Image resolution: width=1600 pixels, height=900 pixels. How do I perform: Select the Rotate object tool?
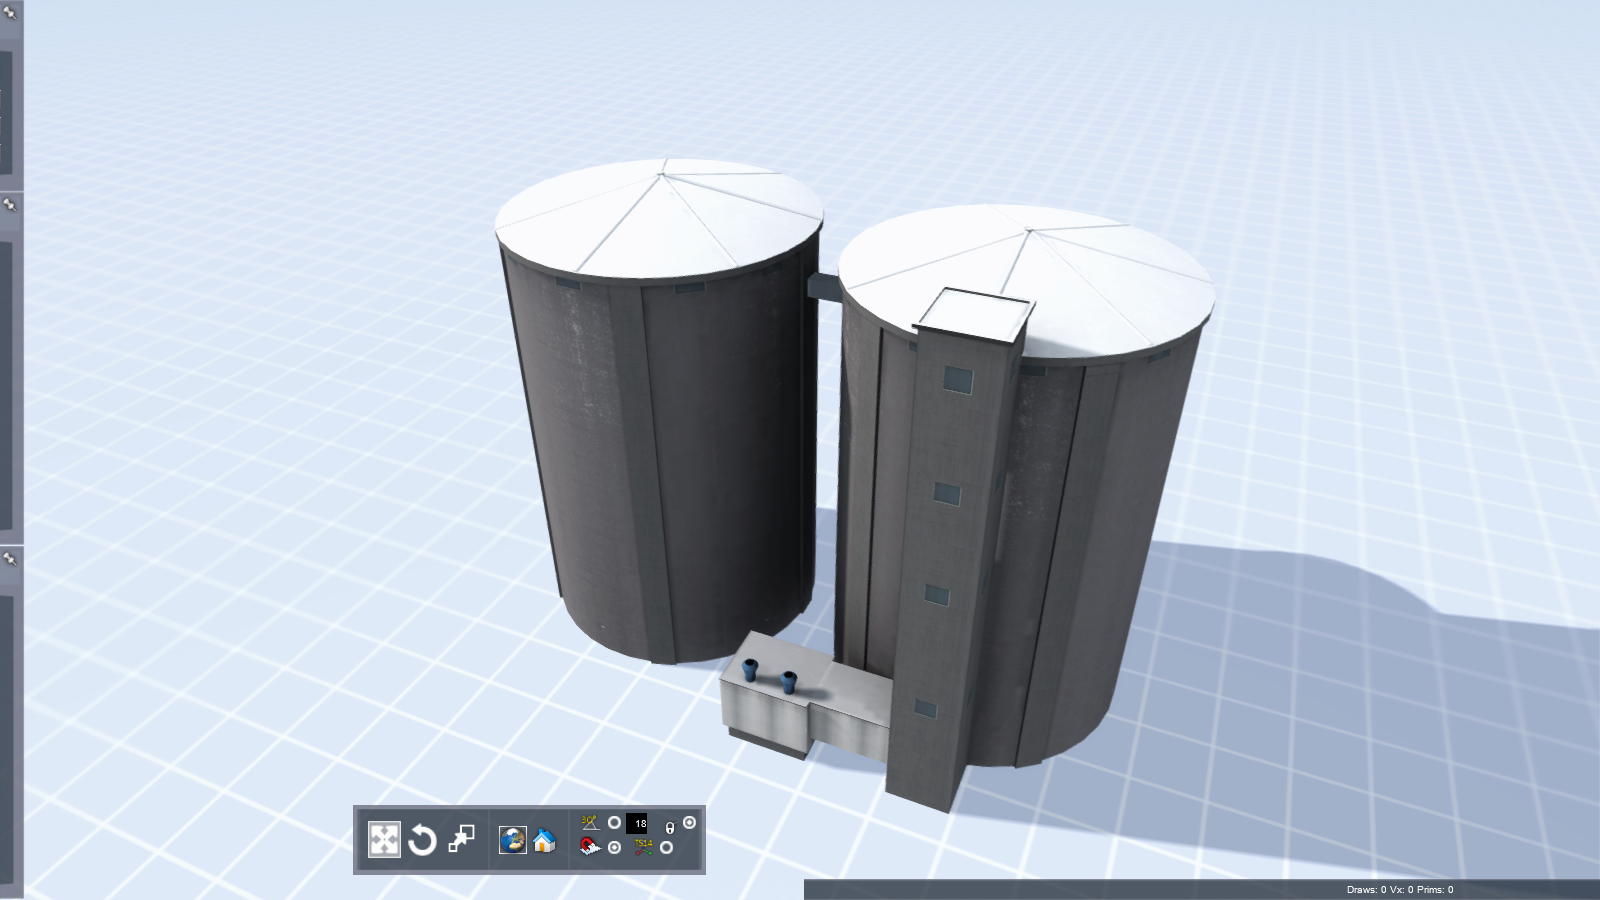point(422,840)
